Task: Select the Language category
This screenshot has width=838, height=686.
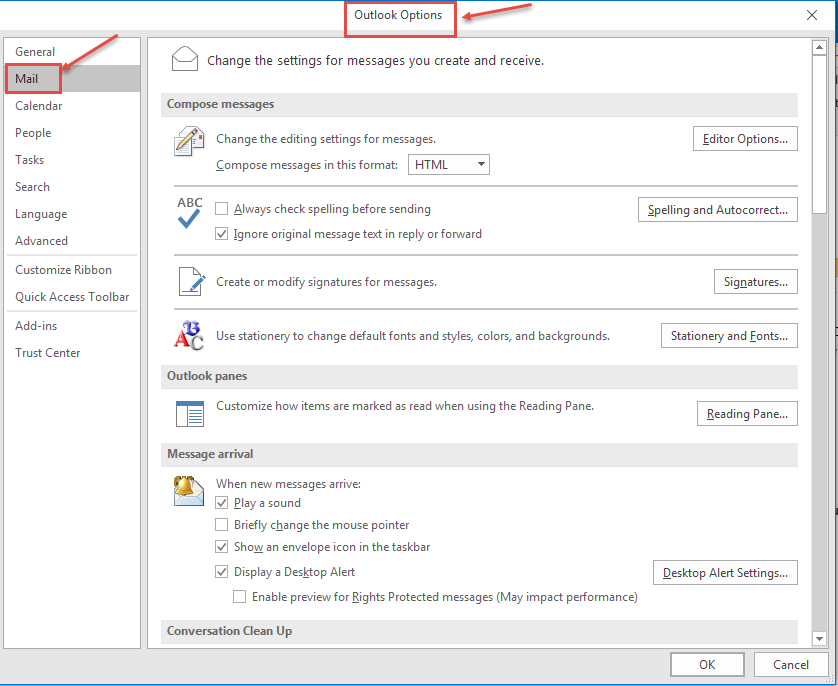Action: tap(72, 214)
